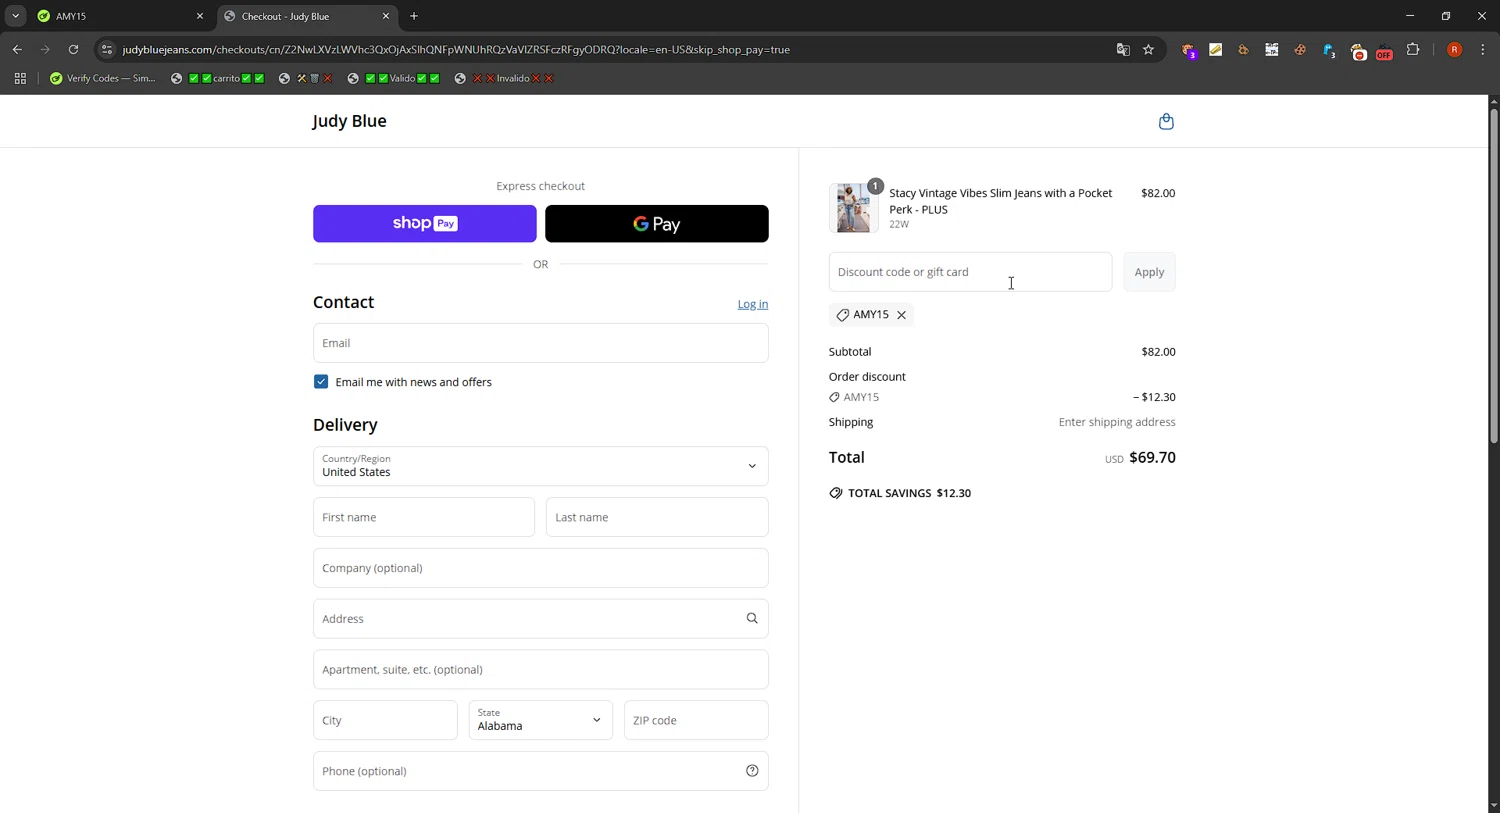This screenshot has width=1500, height=813.
Task: Show phone number help tooltip
Action: point(752,771)
